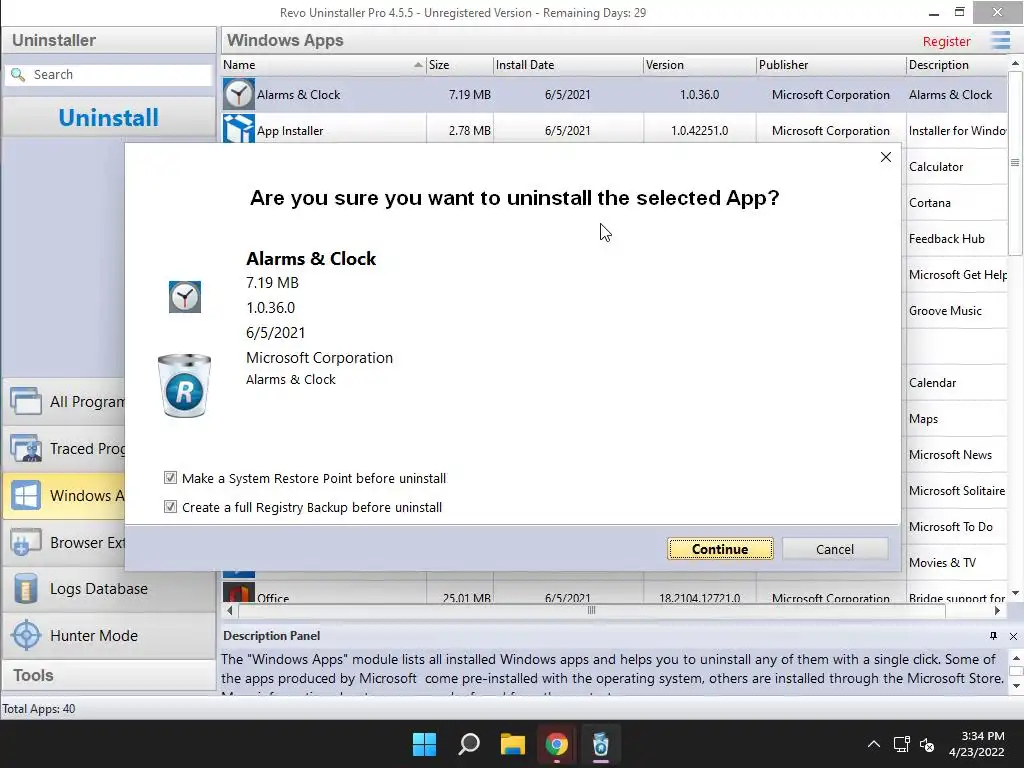Click the muted volume tray icon
Screen dimensions: 1024x768
pos(927,744)
